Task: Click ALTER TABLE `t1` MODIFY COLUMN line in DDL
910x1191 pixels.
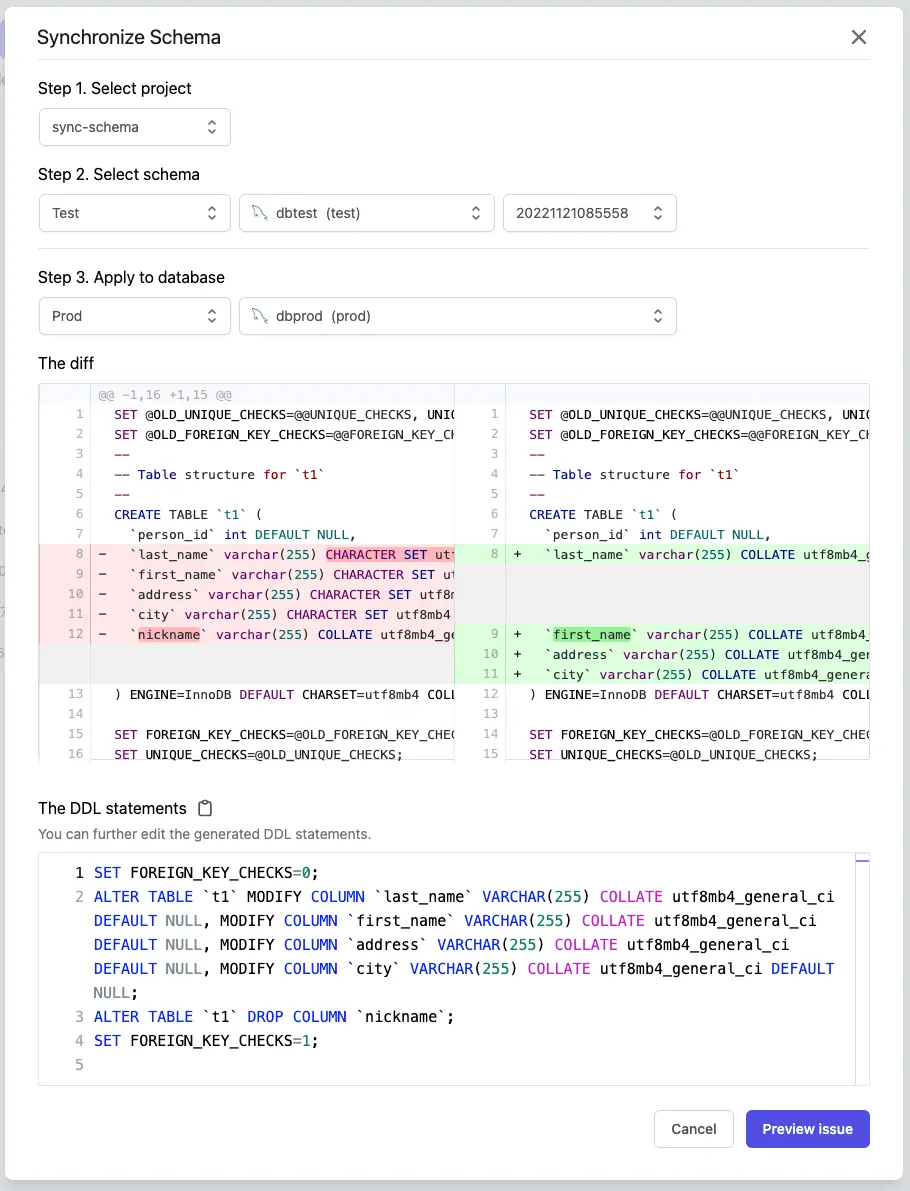Action: (463, 944)
